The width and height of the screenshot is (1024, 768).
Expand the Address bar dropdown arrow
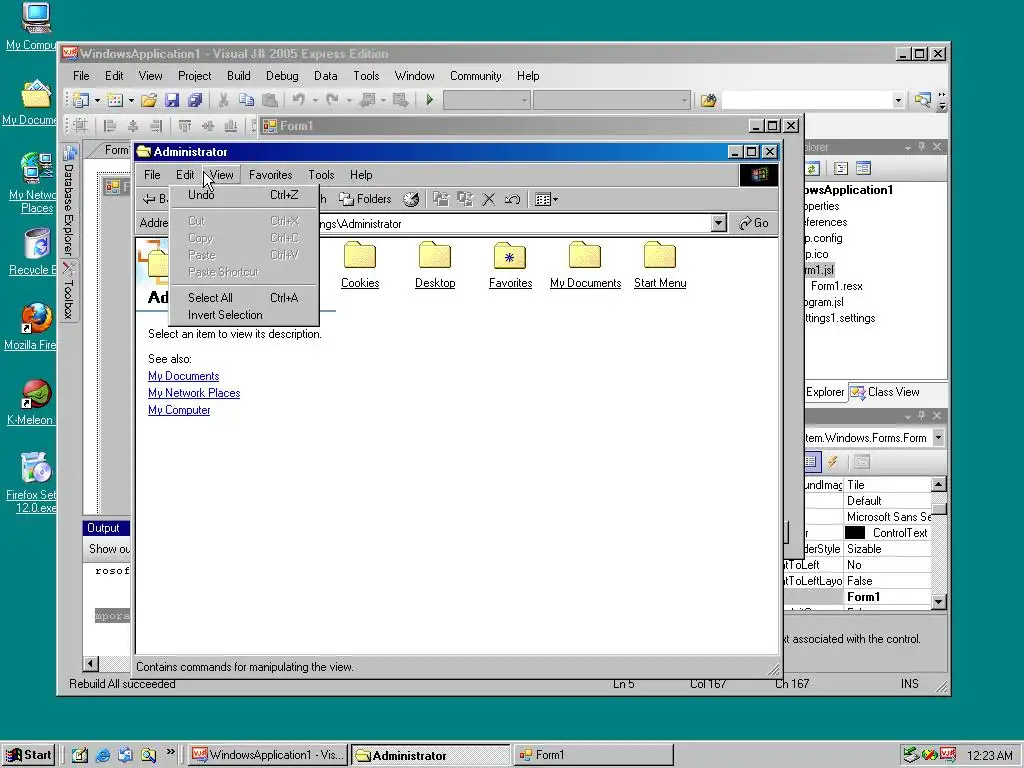click(718, 223)
